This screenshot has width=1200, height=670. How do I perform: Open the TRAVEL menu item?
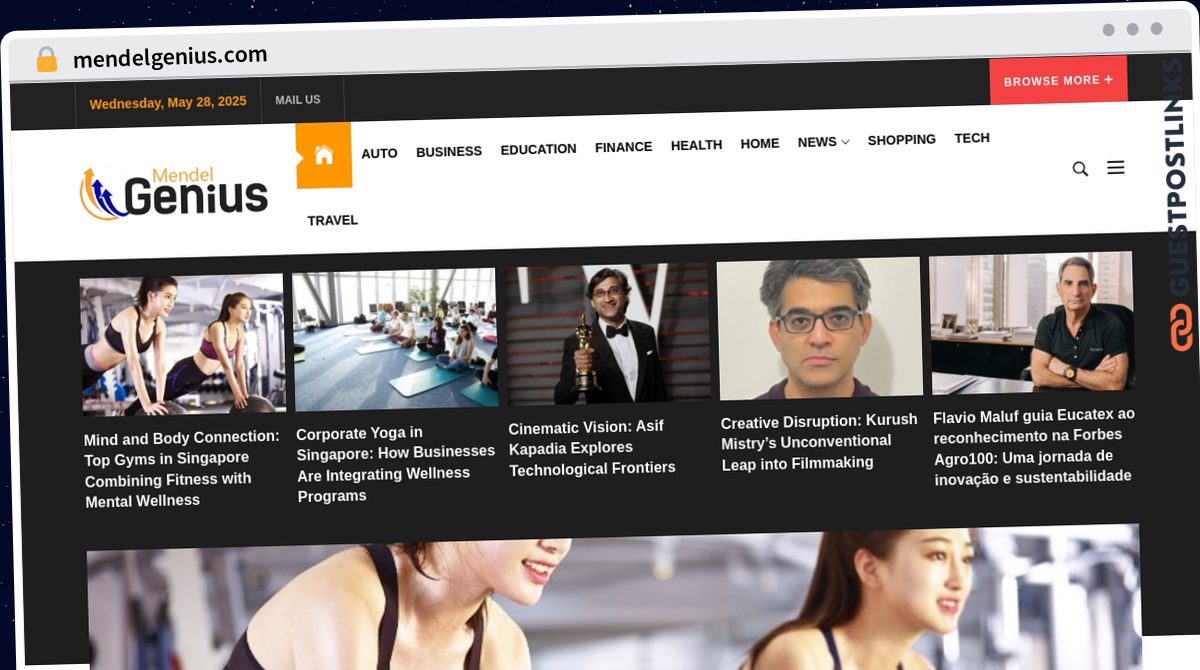[333, 220]
